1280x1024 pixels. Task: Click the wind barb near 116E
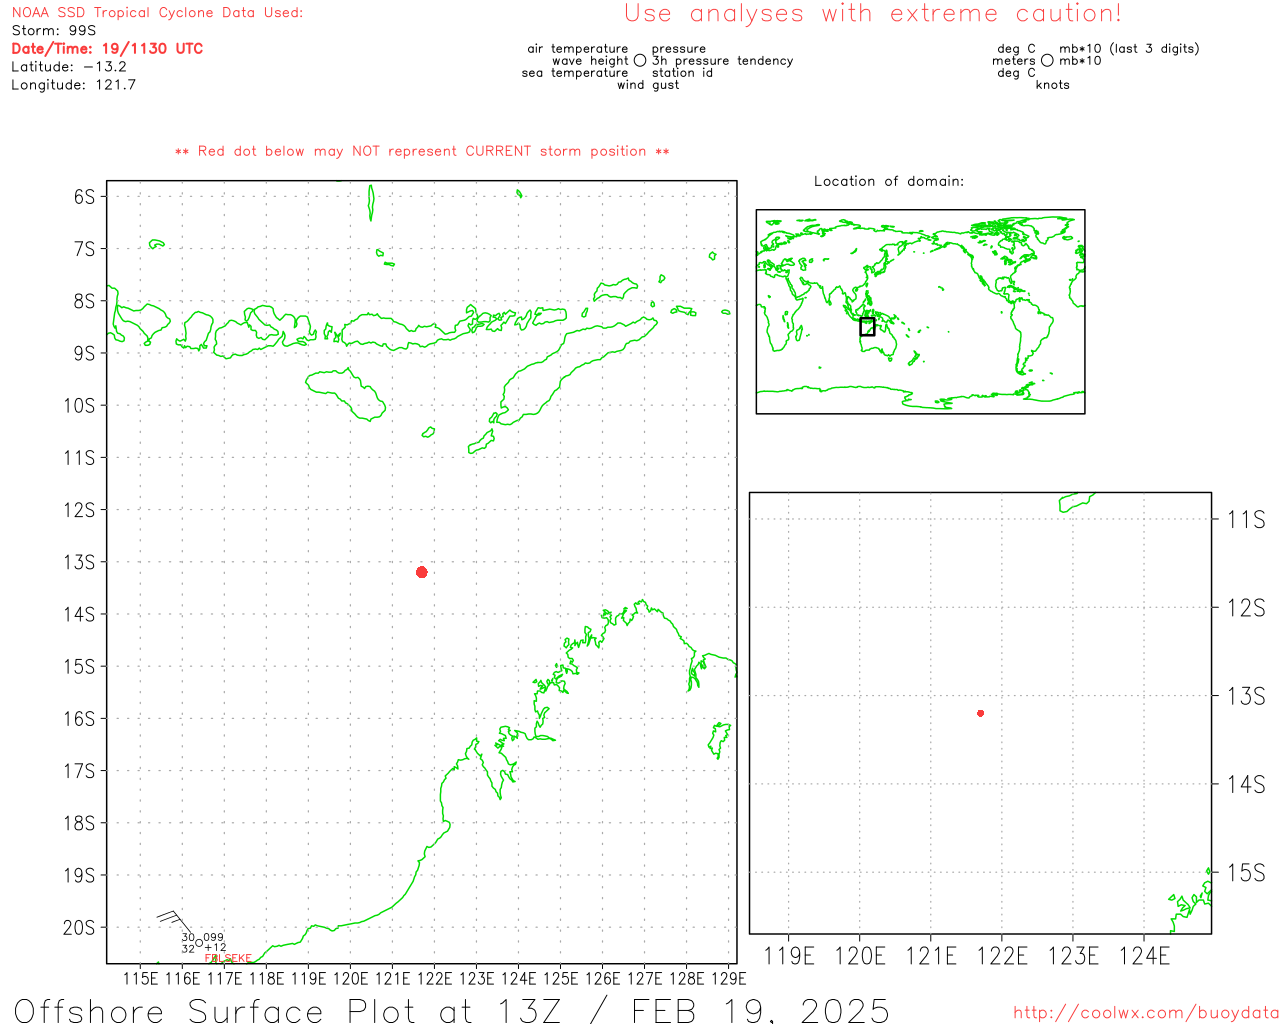(x=176, y=922)
